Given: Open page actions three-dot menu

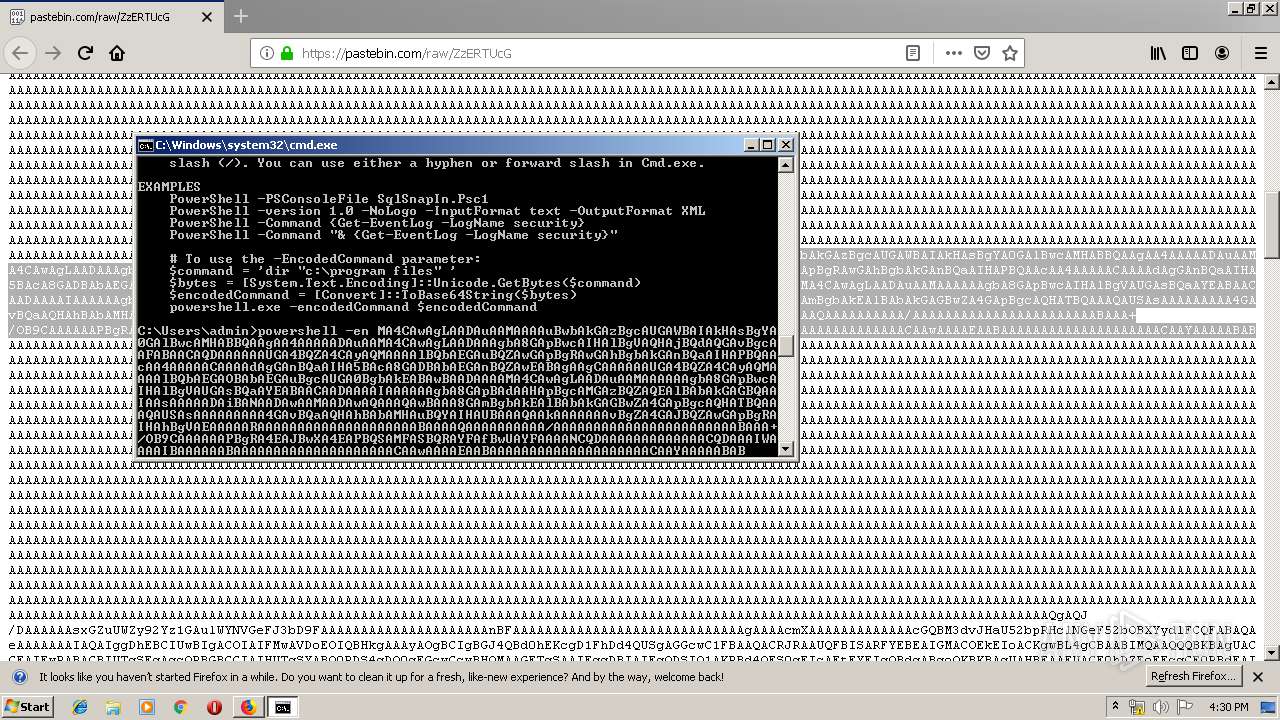Looking at the screenshot, I should point(954,53).
